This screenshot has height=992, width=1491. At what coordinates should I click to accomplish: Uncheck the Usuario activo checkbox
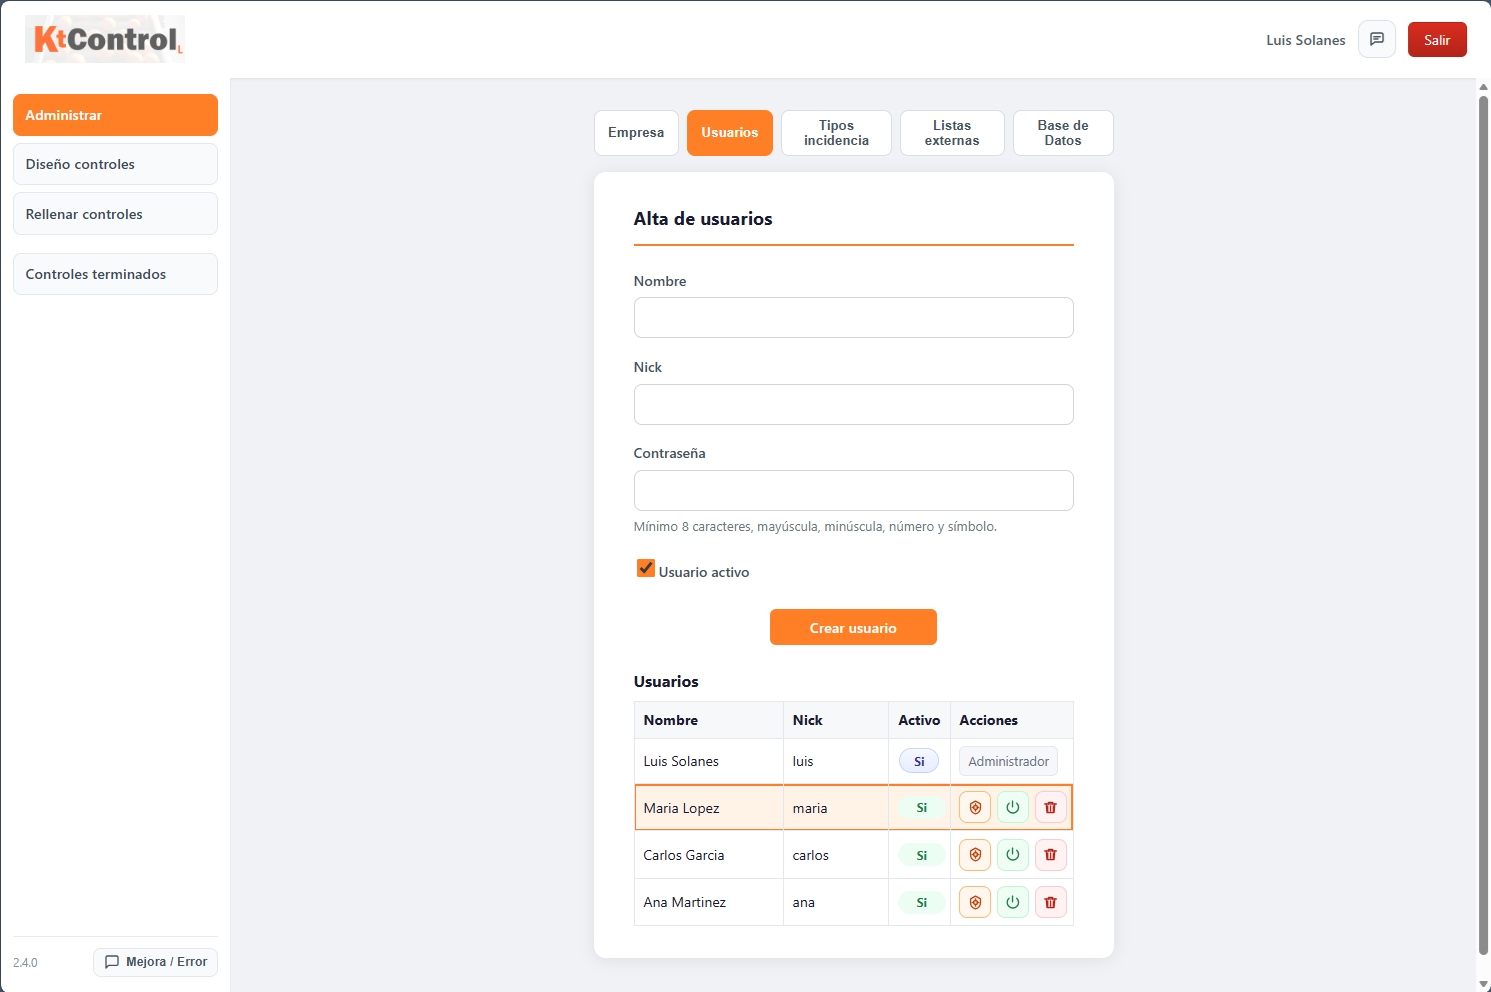coord(646,569)
